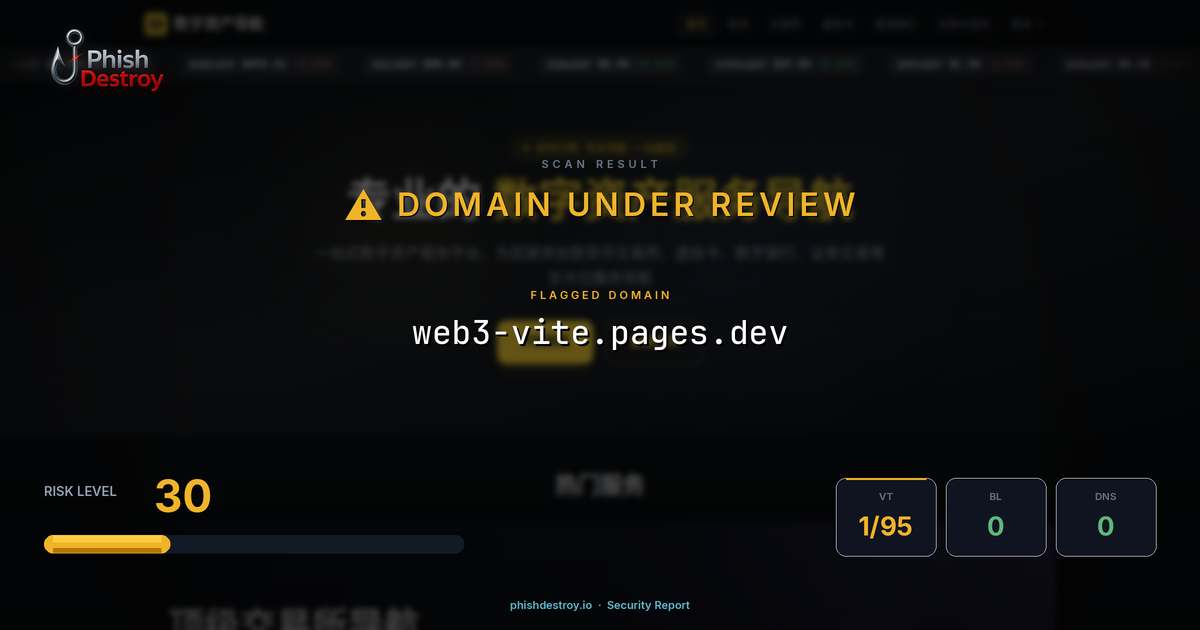Open the Security Report link
The height and width of the screenshot is (630, 1200).
point(648,605)
